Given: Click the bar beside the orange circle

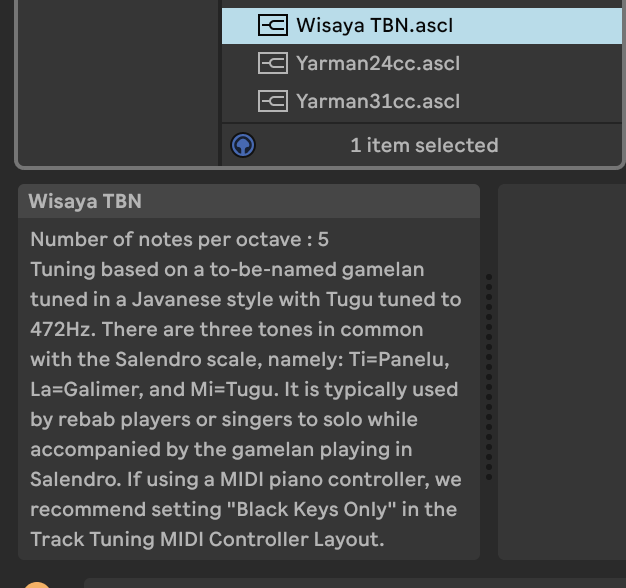Looking at the screenshot, I should click(350, 582).
